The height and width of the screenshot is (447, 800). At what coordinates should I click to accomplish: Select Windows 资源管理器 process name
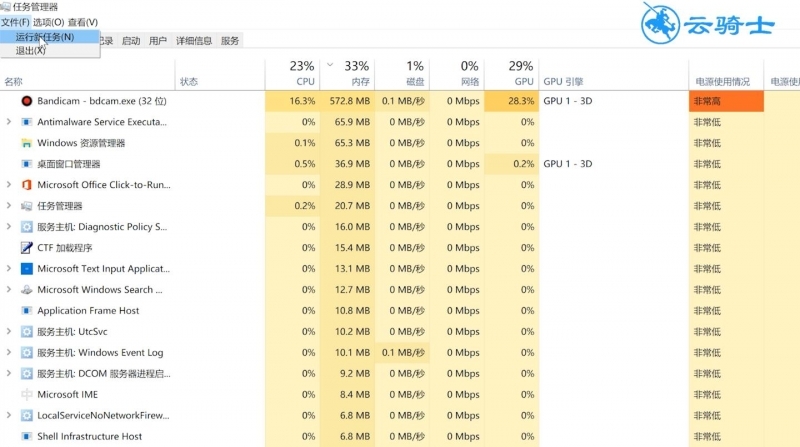click(x=81, y=143)
